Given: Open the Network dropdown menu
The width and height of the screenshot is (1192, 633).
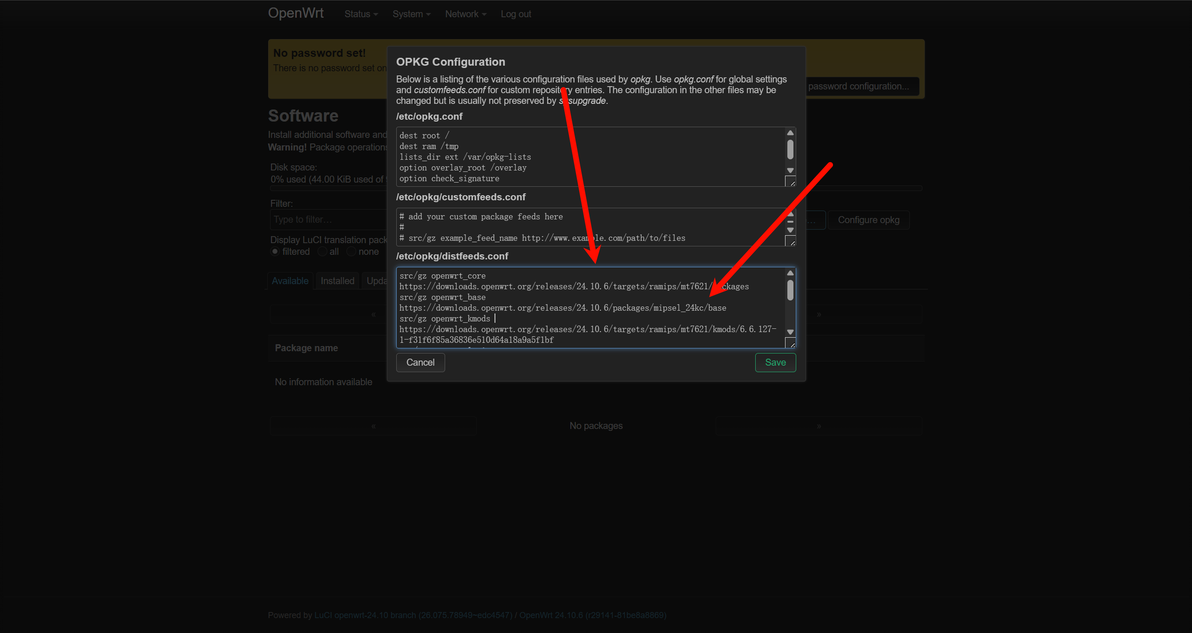Looking at the screenshot, I should coord(466,14).
